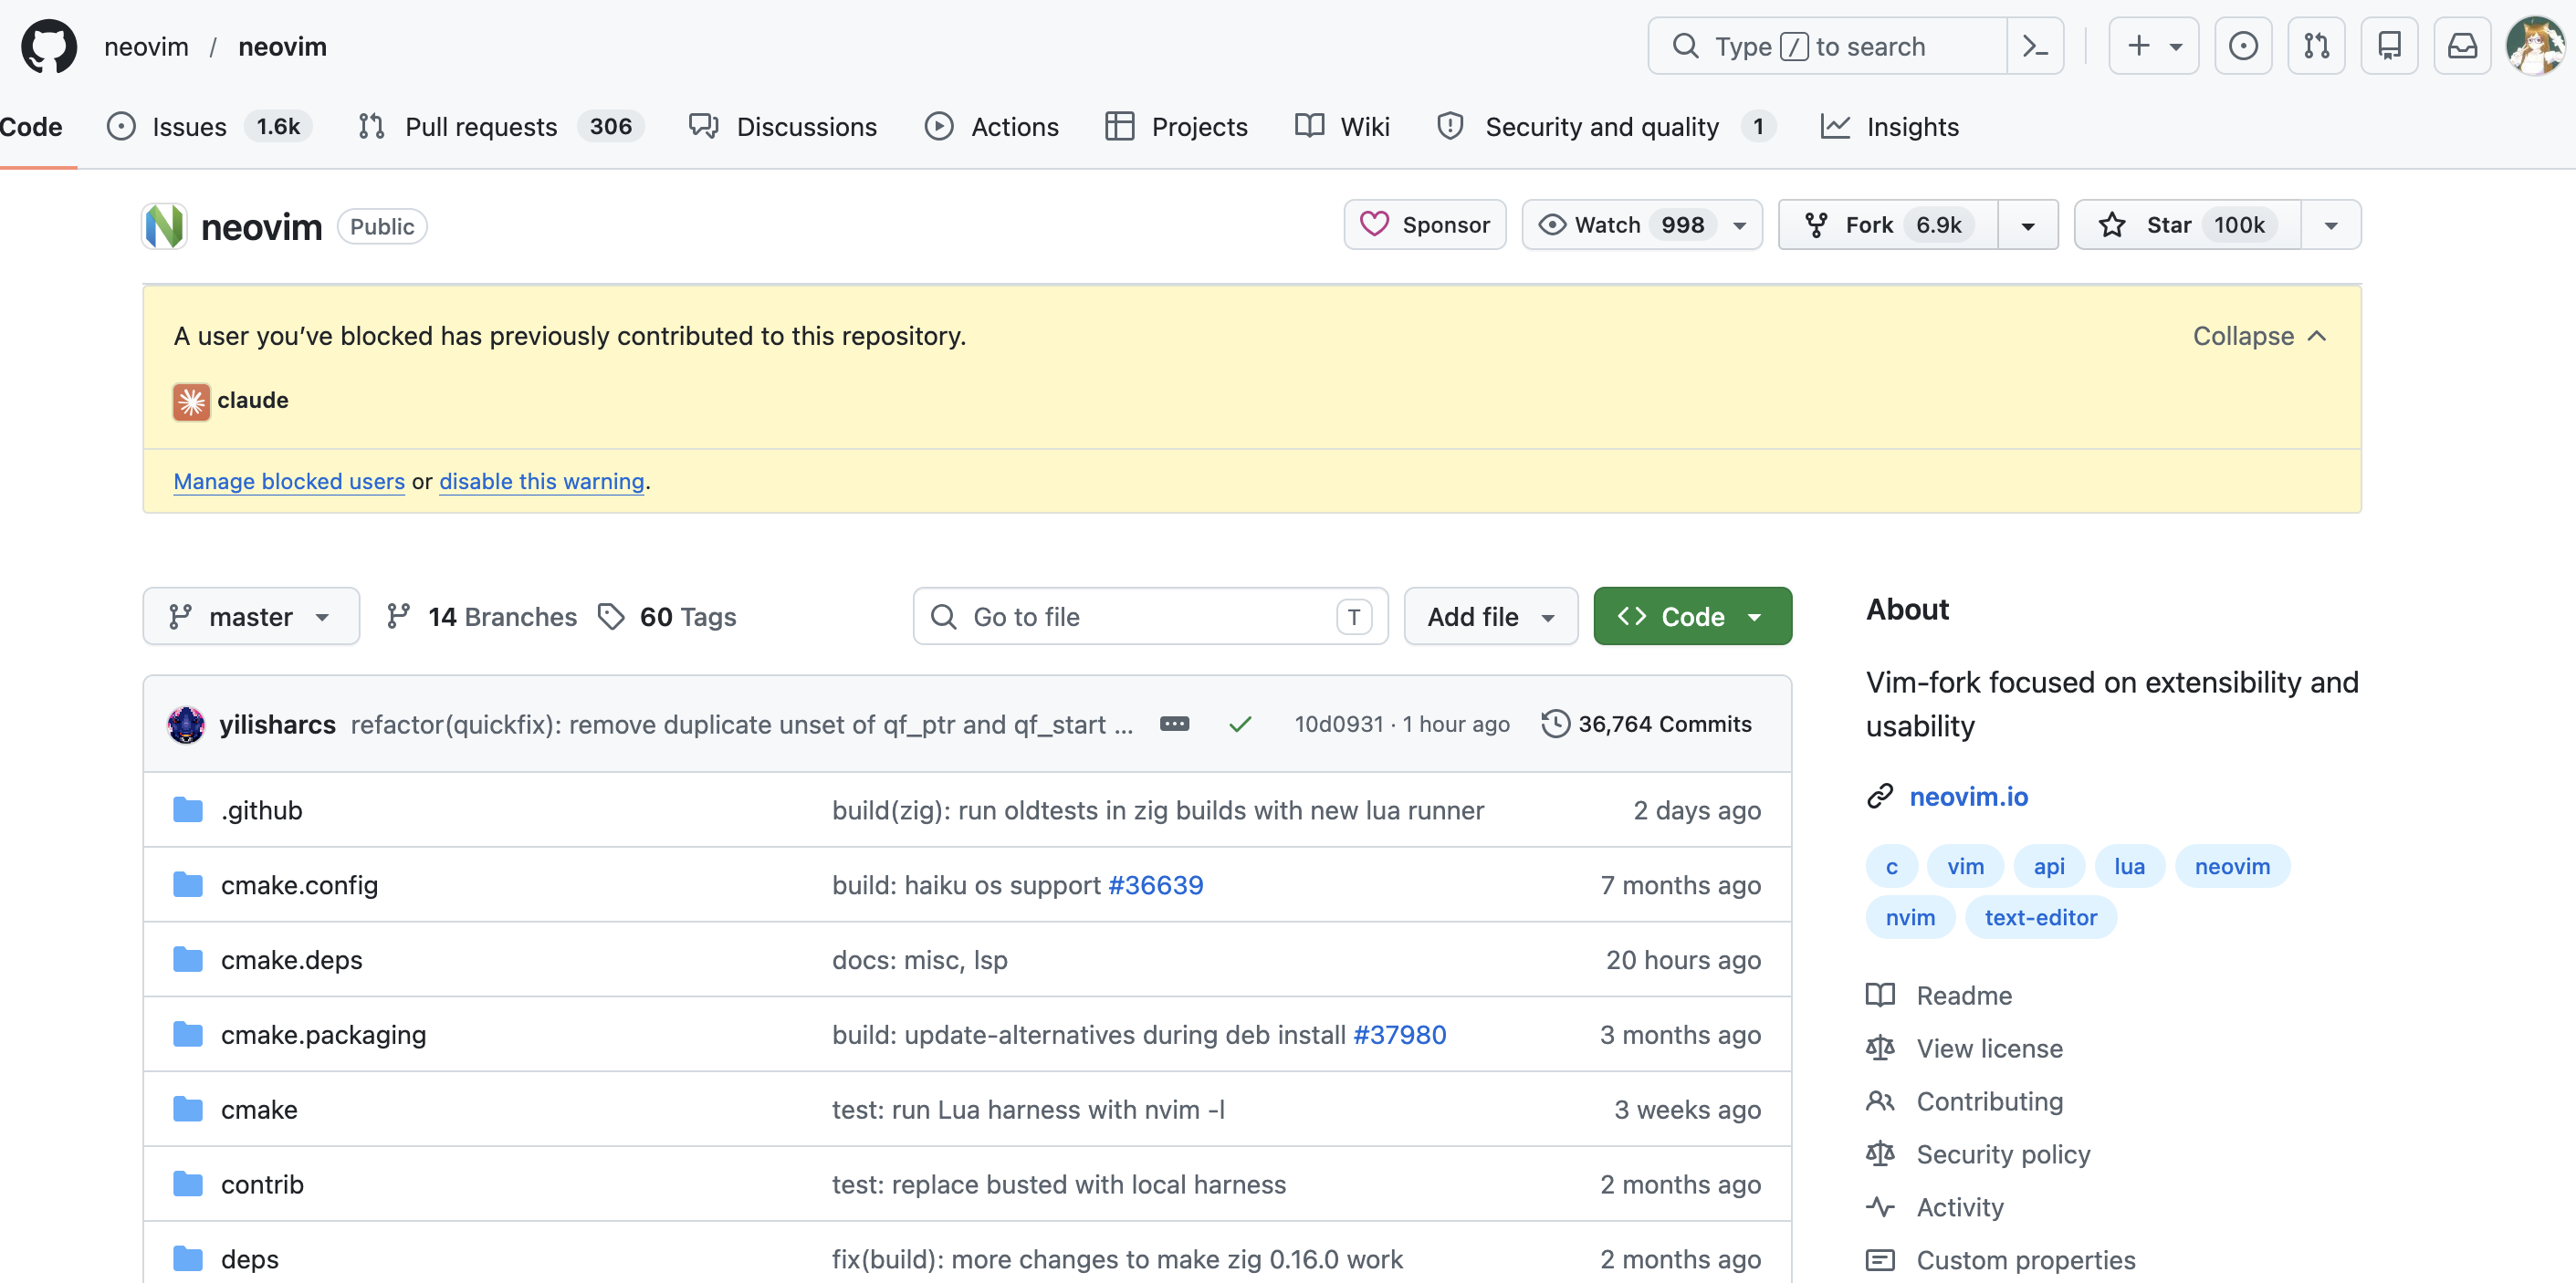Open the cmake.packaging folder icon
The image size is (2576, 1283).
[188, 1035]
